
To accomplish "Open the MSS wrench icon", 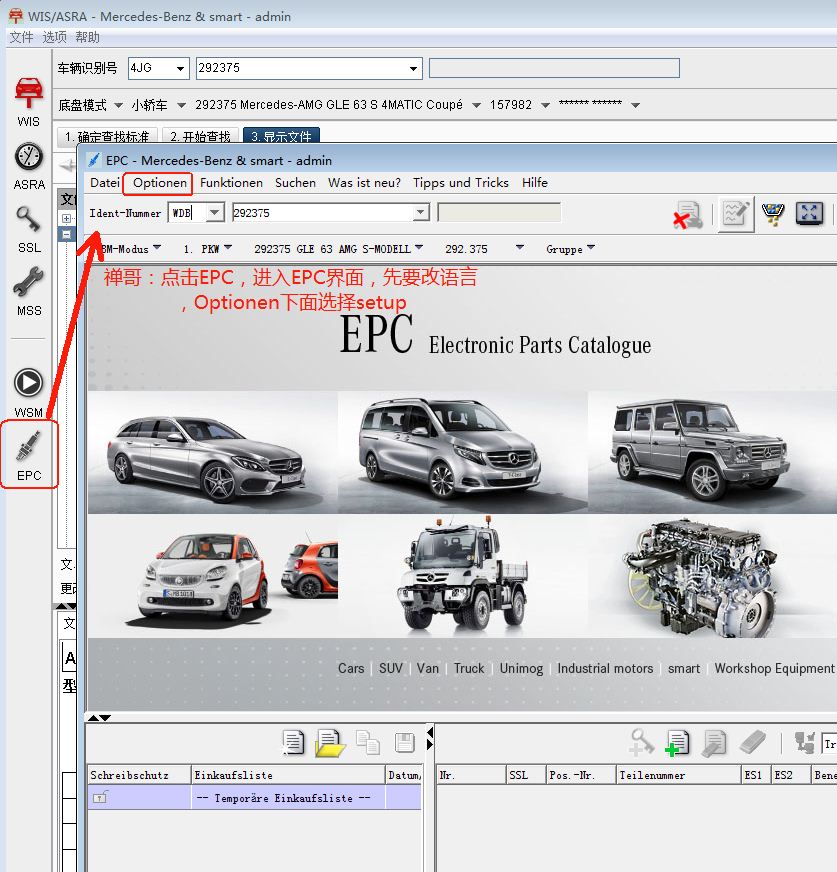I will pos(29,284).
